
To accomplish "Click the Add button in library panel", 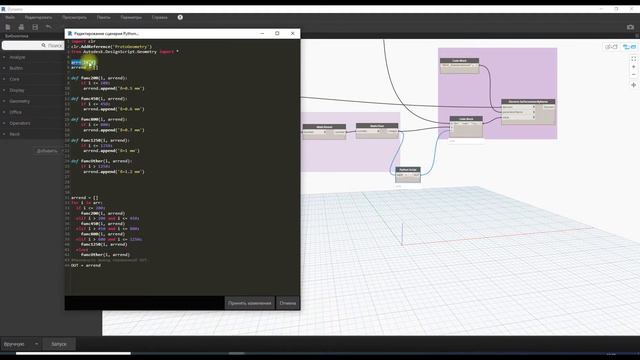I will (x=47, y=151).
